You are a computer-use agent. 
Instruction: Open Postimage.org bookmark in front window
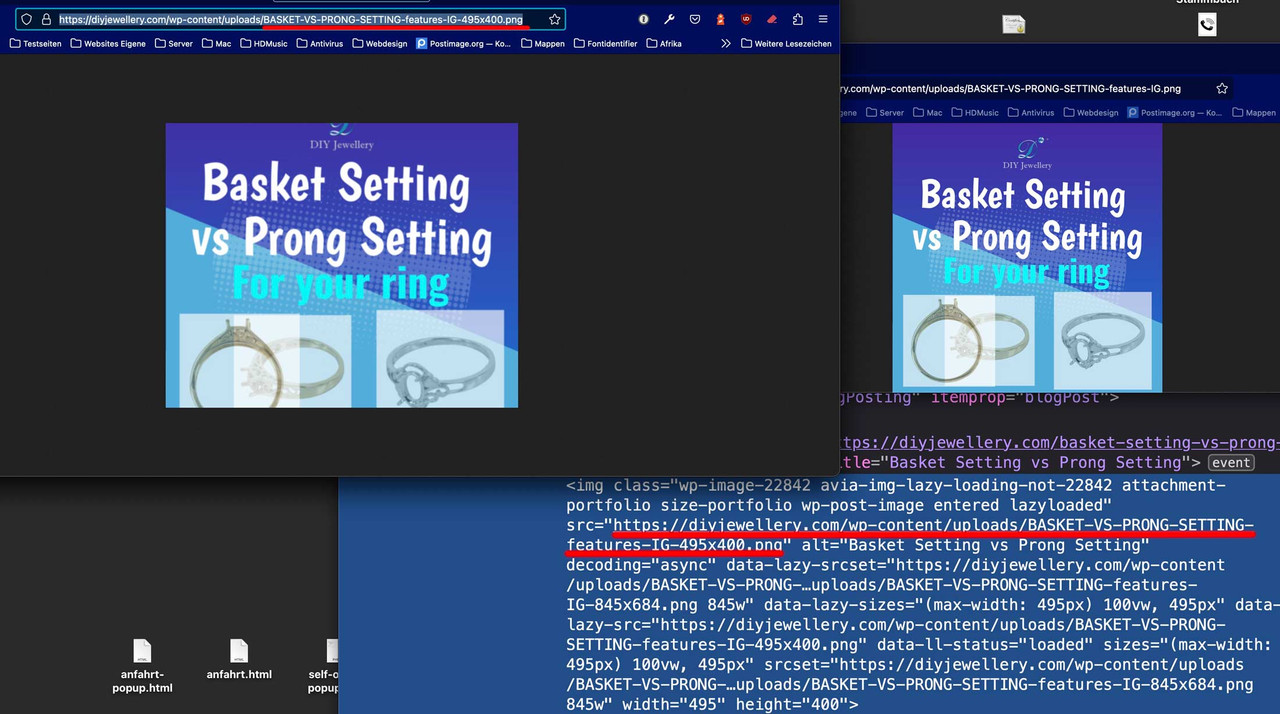point(463,44)
